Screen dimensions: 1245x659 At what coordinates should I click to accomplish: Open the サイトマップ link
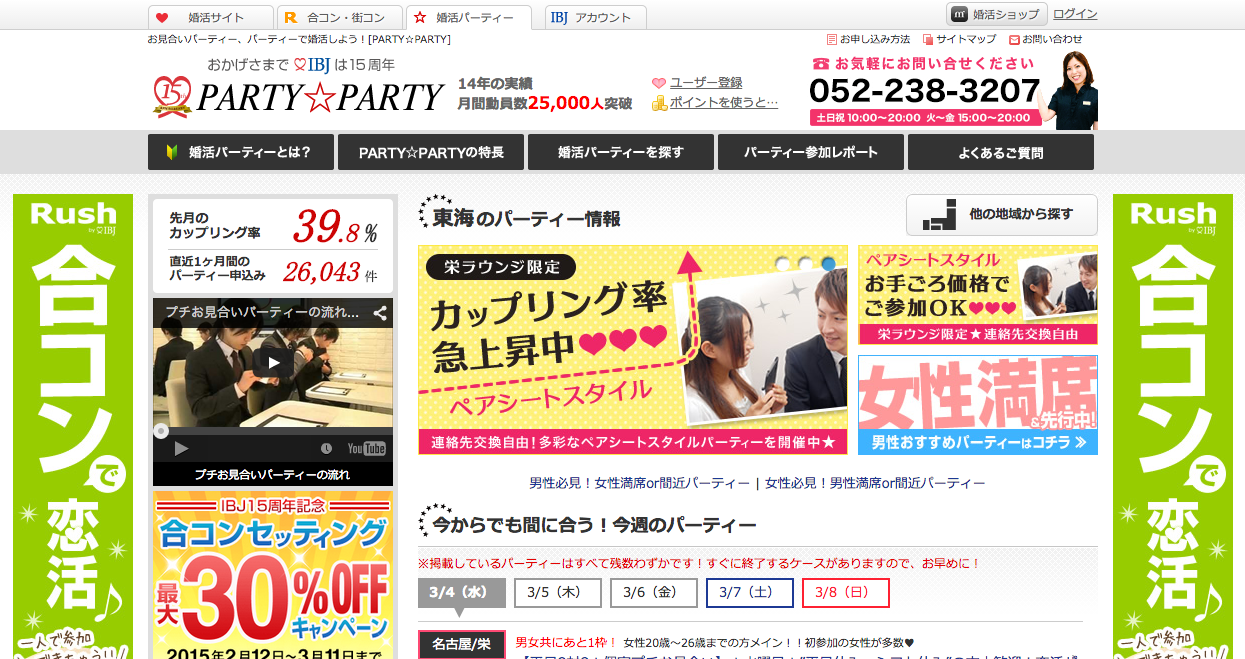pos(959,39)
